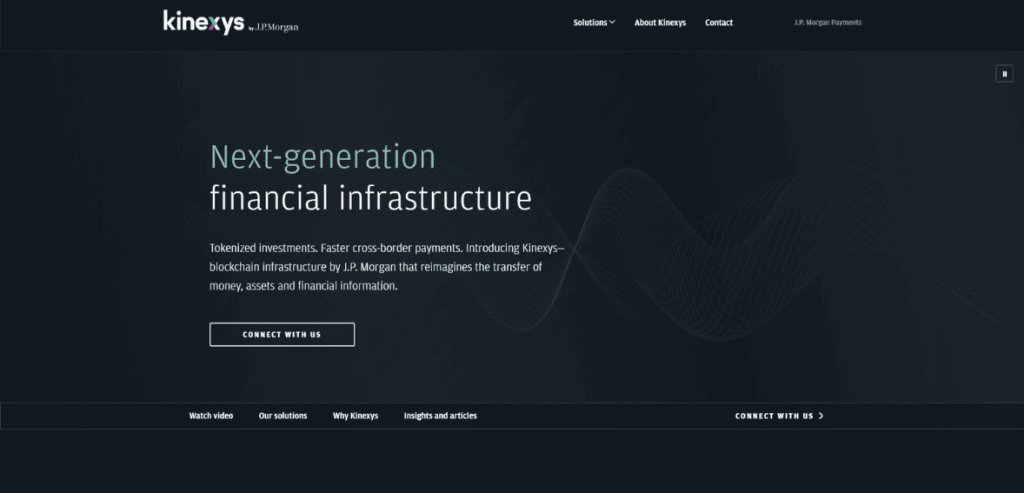The image size is (1024, 493).
Task: Open the Insights and articles section
Action: click(440, 416)
